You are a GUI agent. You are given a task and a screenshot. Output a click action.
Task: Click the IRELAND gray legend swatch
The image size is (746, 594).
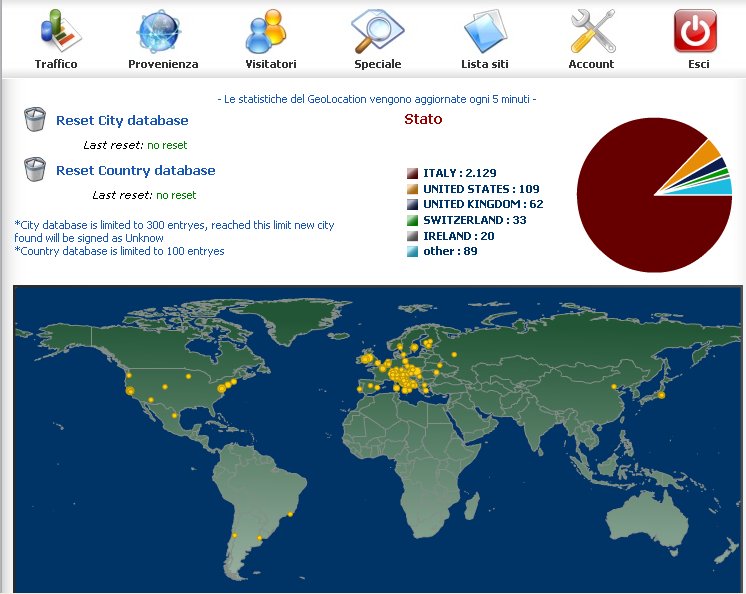coord(412,236)
